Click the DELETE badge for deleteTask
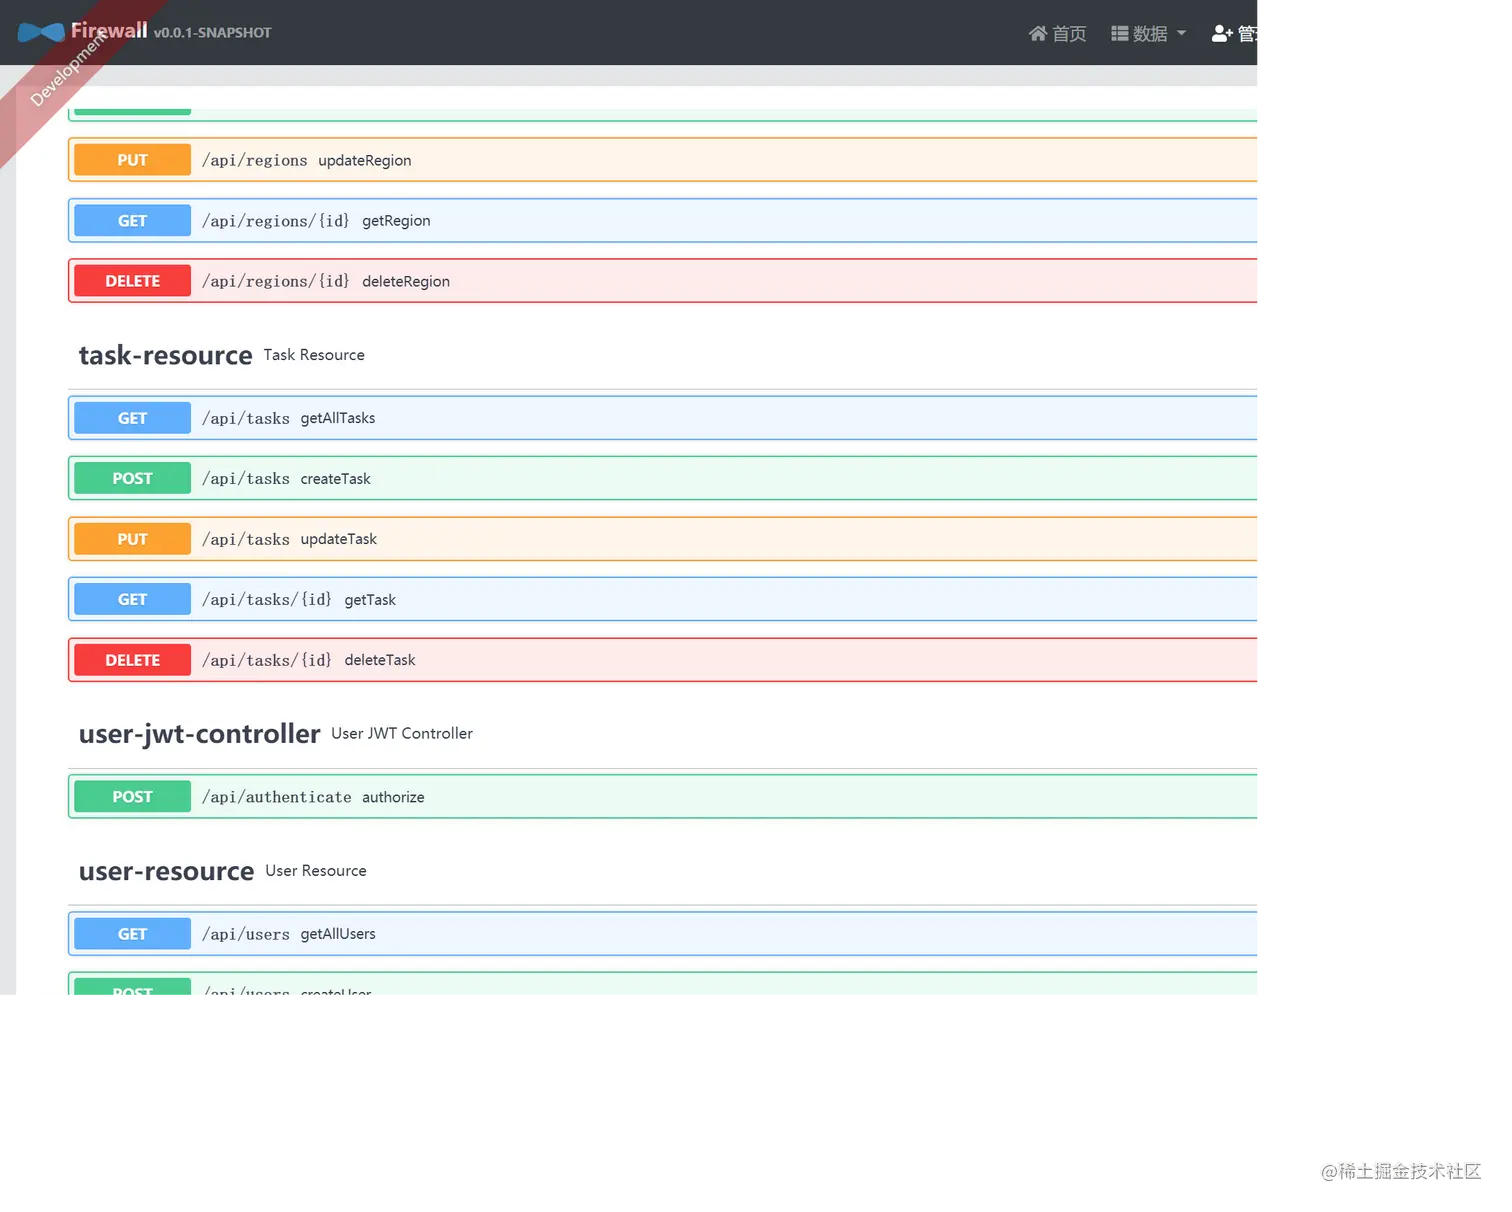 point(132,660)
